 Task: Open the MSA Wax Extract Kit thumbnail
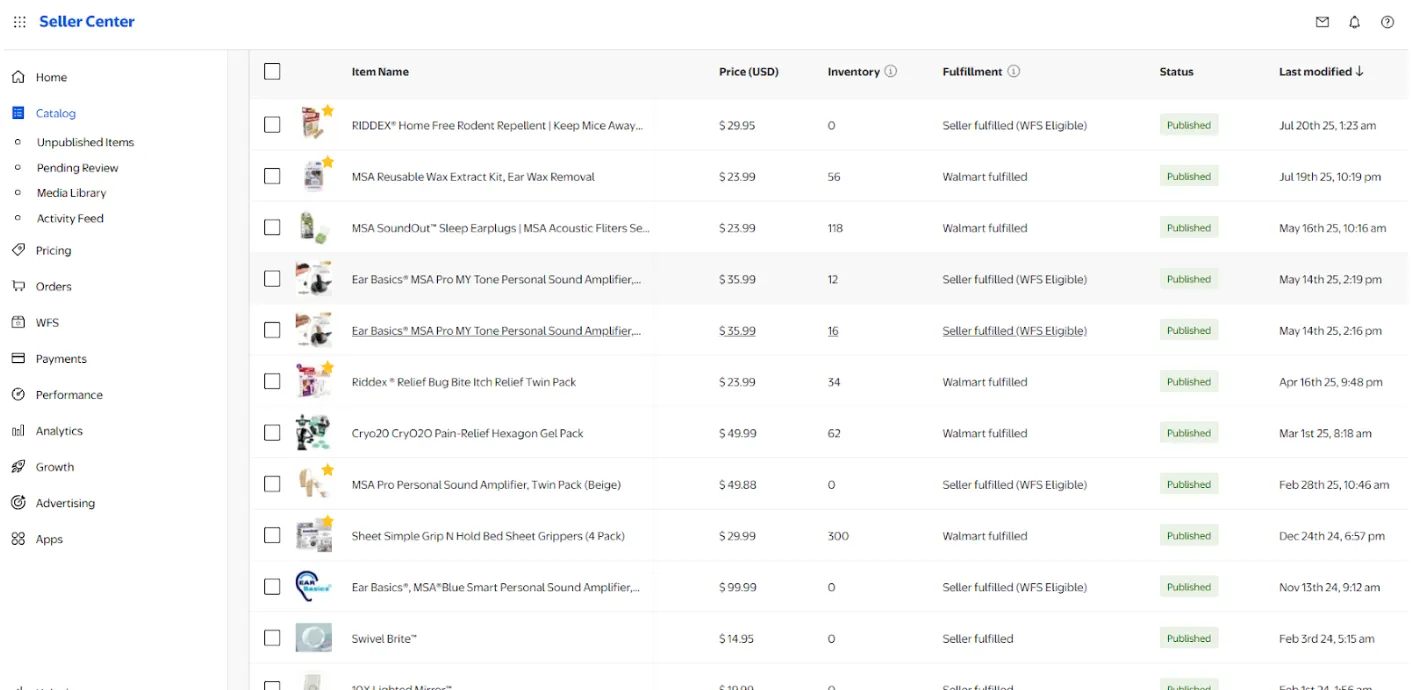314,176
